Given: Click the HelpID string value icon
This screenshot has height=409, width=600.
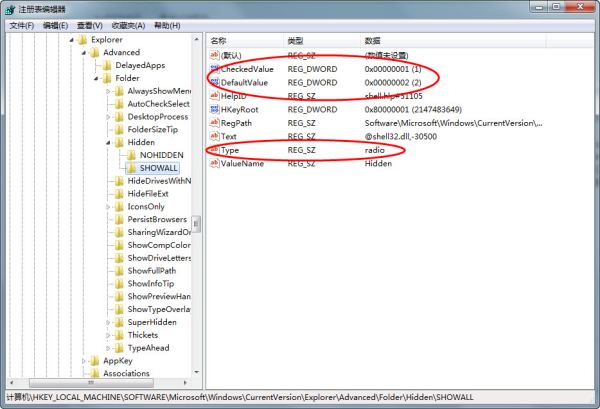Looking at the screenshot, I should tap(215, 96).
